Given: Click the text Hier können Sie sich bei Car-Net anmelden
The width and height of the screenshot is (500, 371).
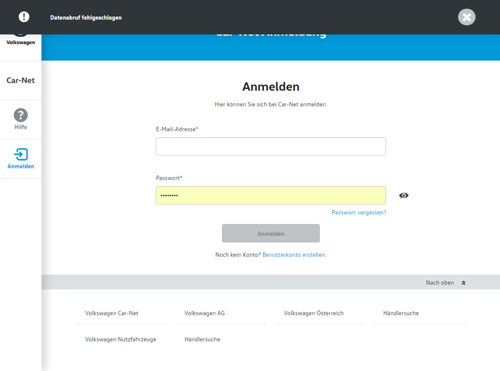Looking at the screenshot, I should click(271, 104).
